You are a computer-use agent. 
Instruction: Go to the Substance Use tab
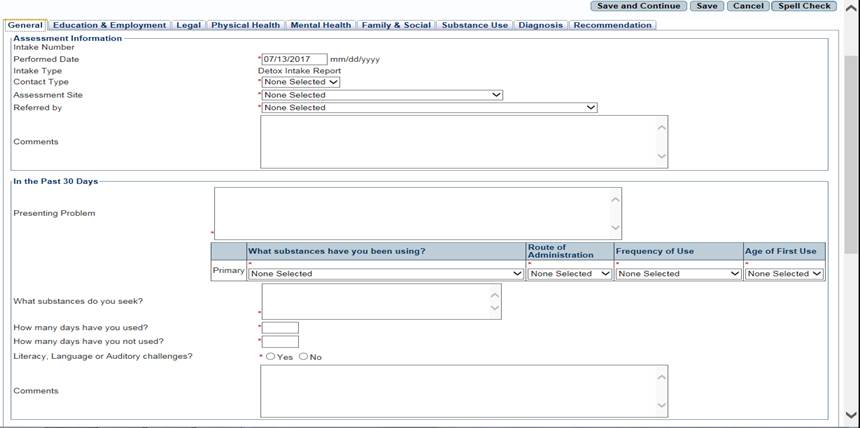(x=475, y=25)
